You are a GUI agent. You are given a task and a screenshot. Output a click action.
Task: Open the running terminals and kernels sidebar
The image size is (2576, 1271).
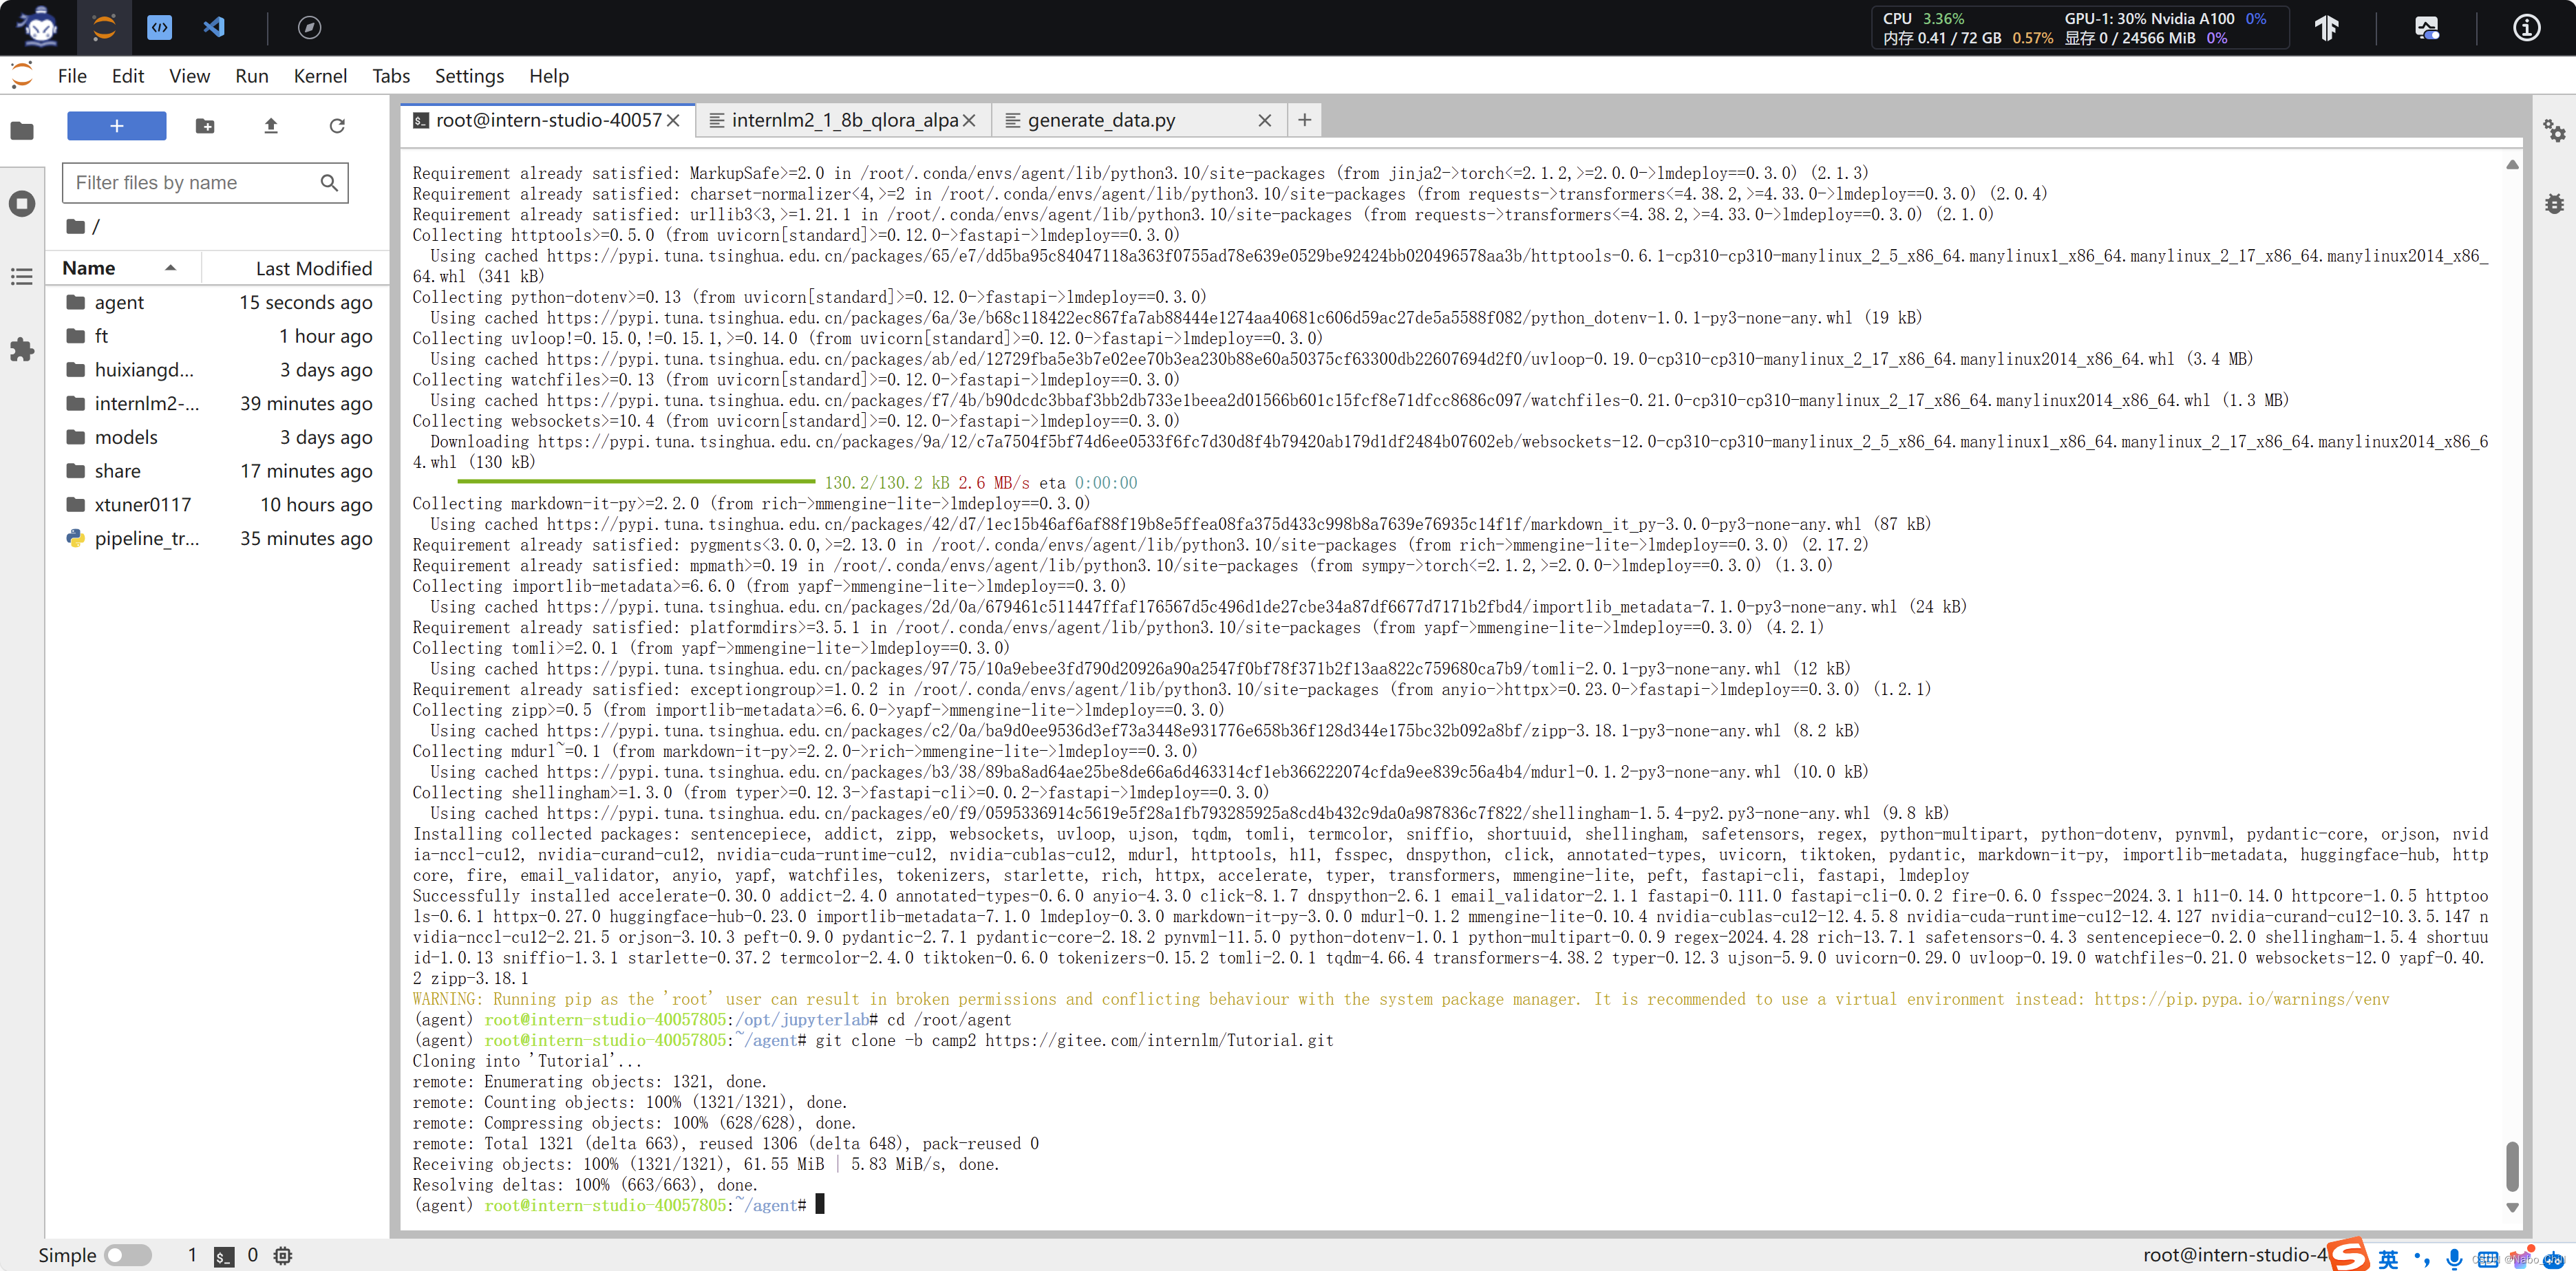pos(22,204)
